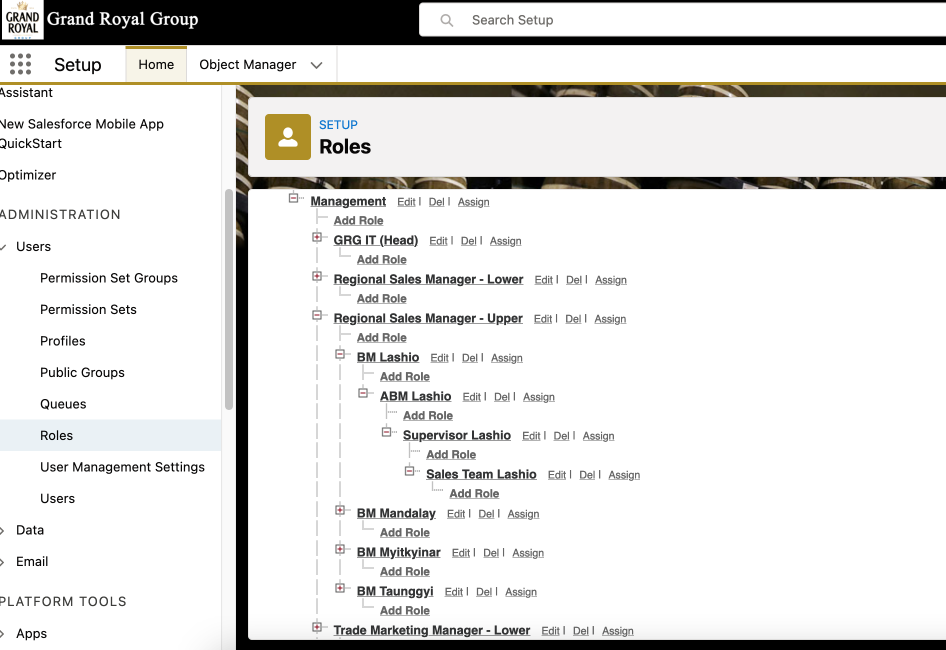Add Role directly under Management
946x650 pixels.
(x=358, y=221)
